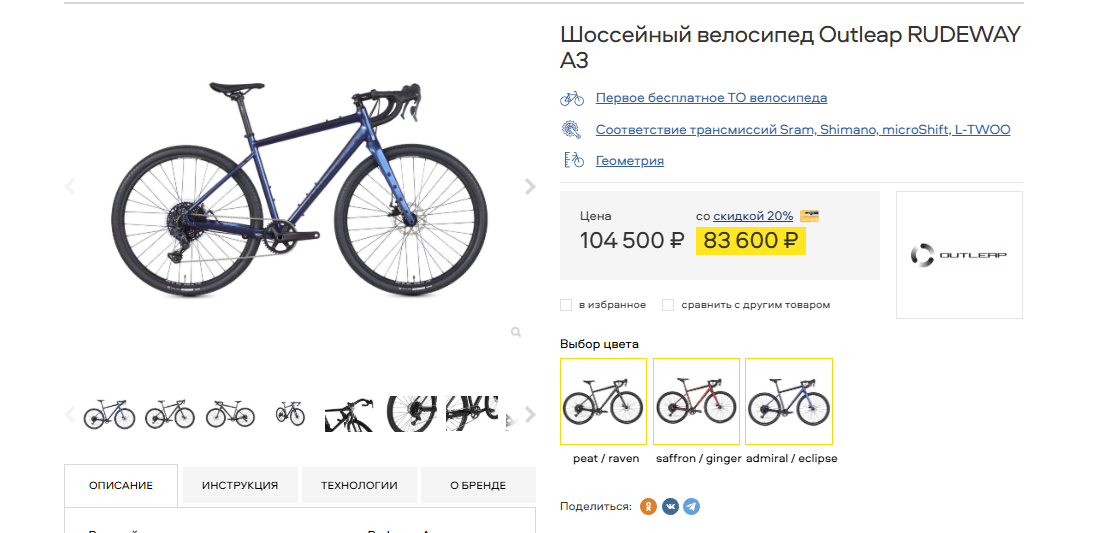This screenshot has width=1102, height=533.
Task: Show the next main bike photo
Action: (531, 186)
